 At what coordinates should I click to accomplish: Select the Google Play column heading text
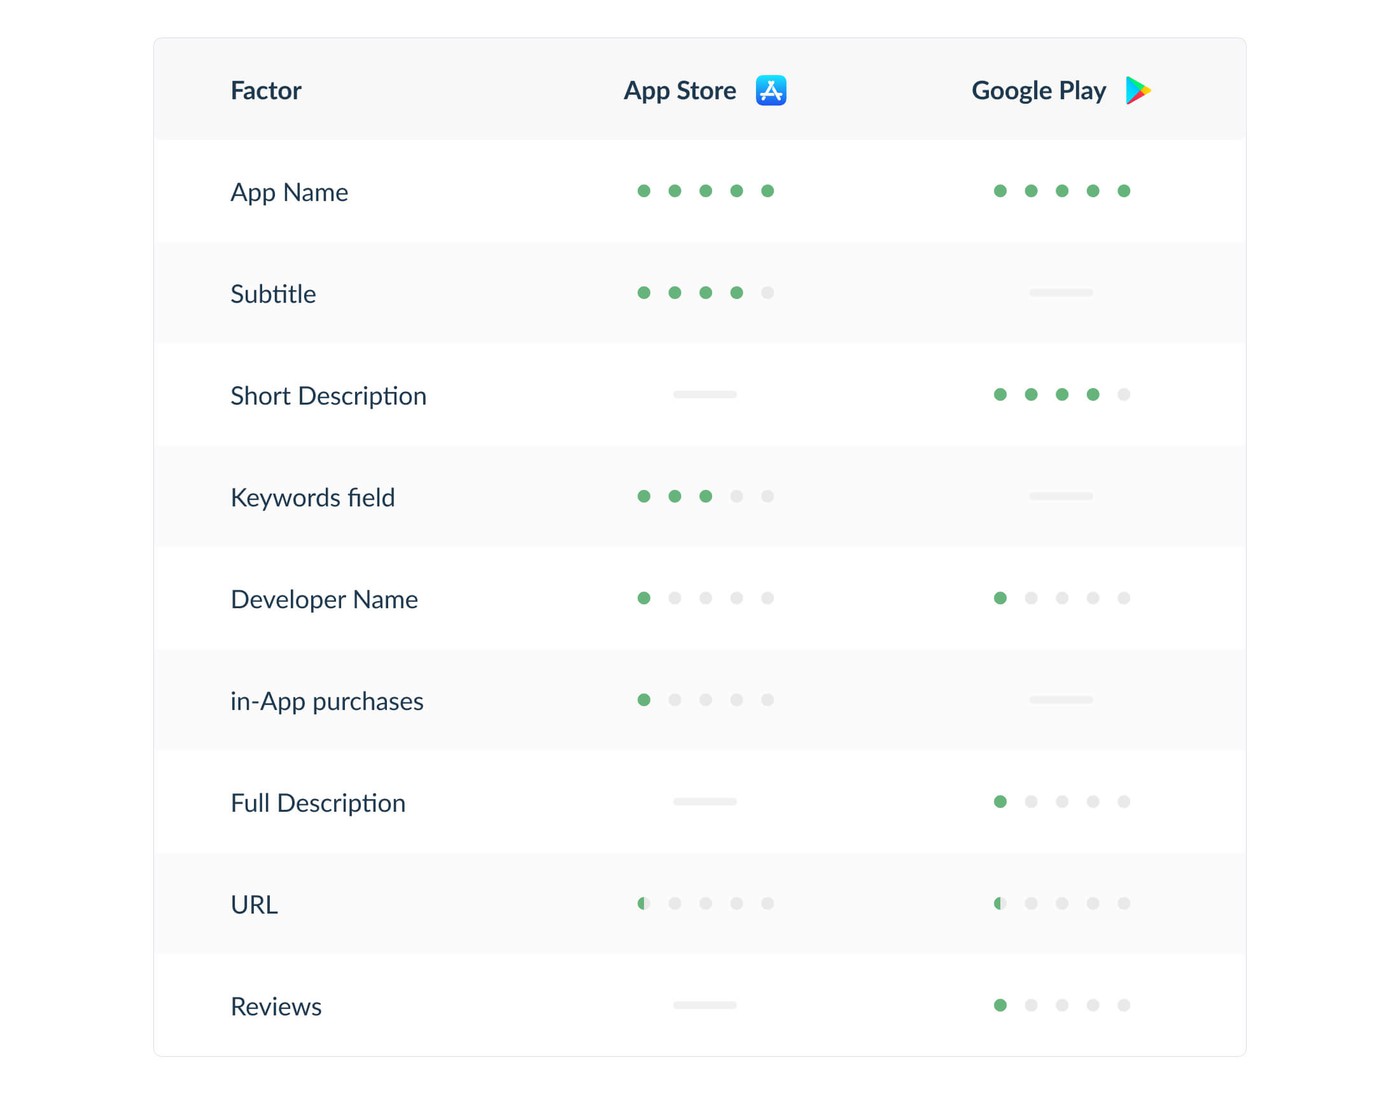(x=1039, y=91)
